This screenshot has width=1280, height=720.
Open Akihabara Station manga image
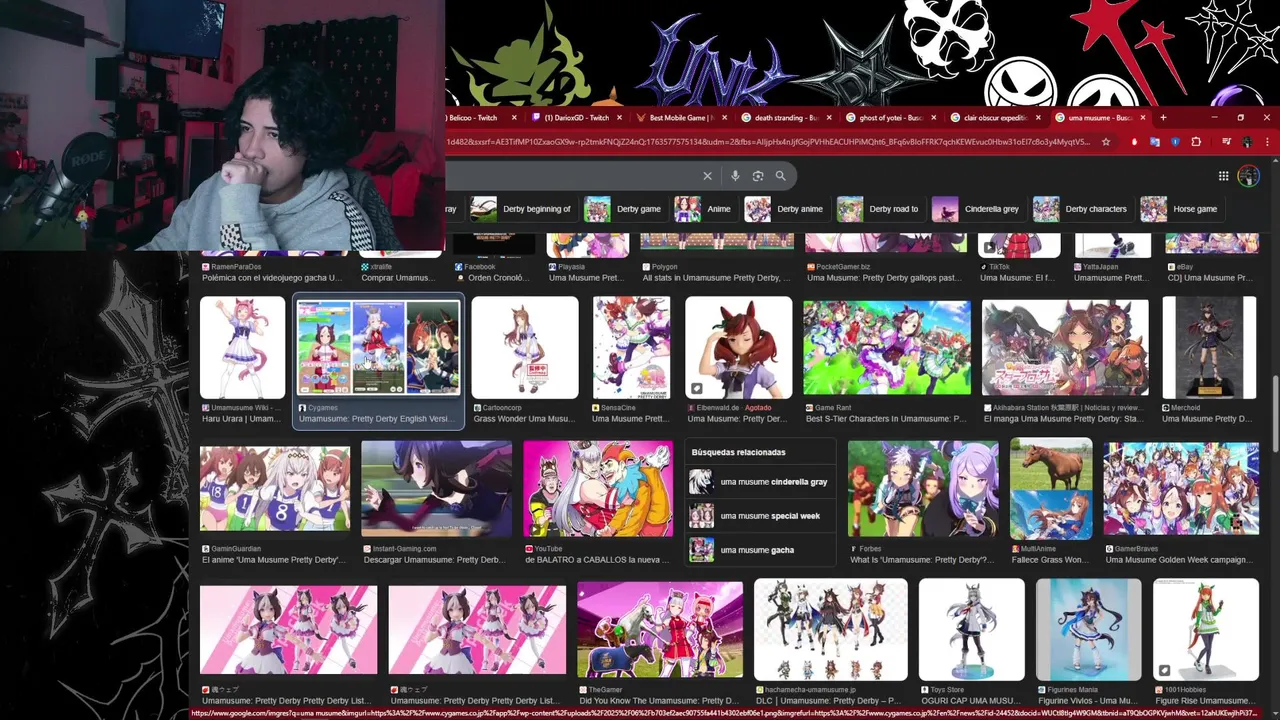[x=1065, y=348]
